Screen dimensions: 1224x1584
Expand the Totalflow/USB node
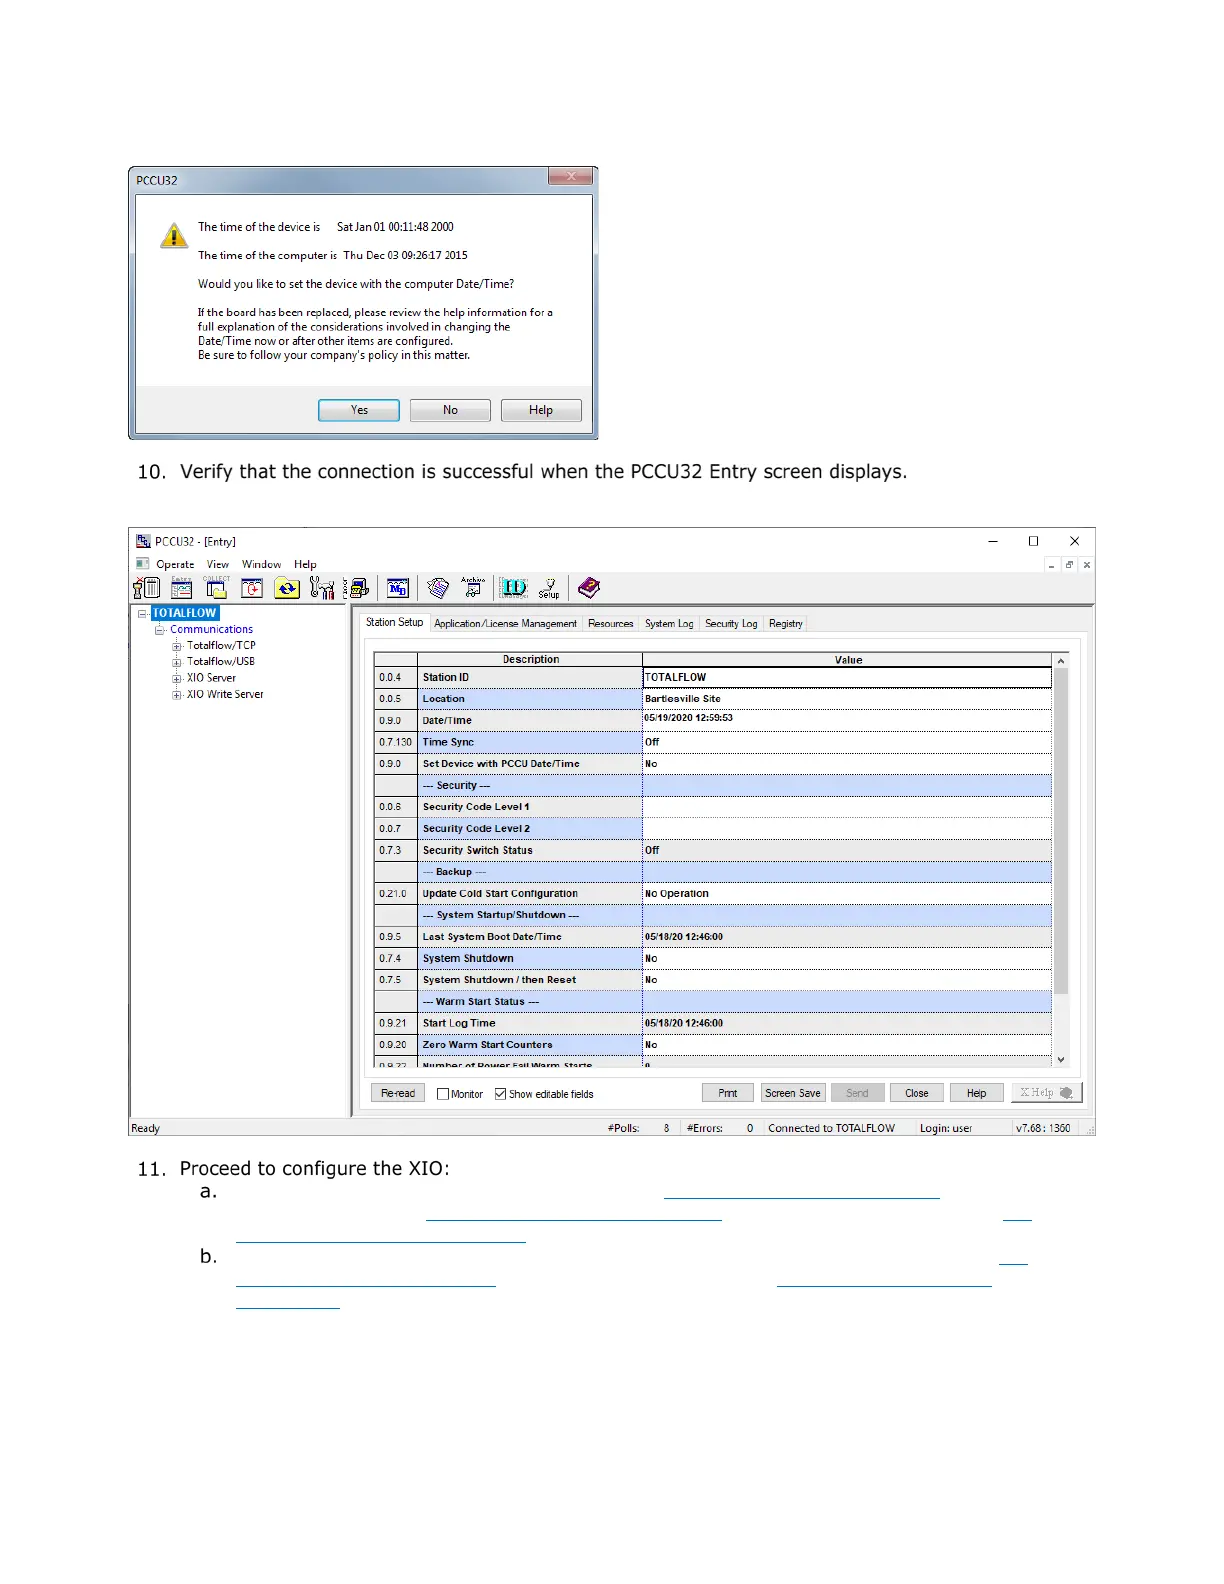point(177,662)
